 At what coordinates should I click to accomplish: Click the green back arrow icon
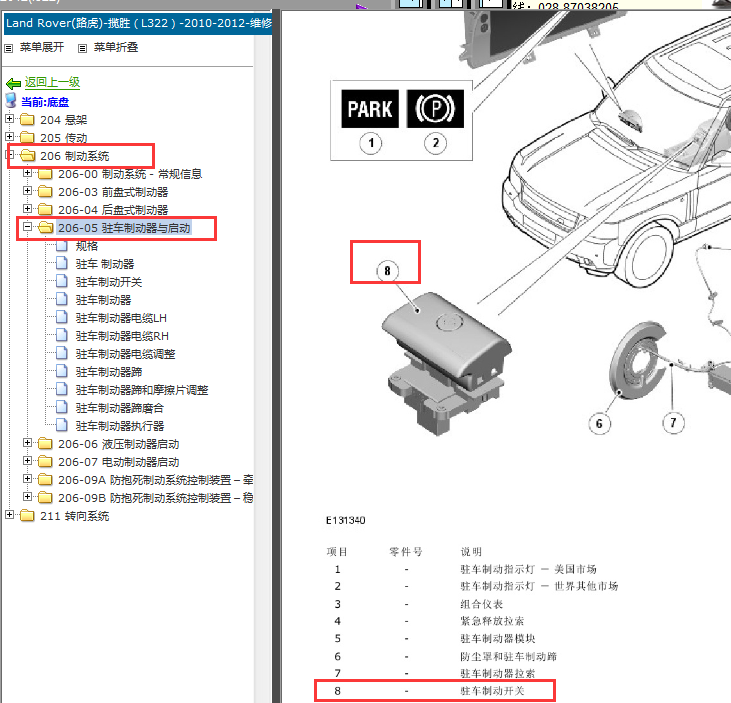pos(13,83)
